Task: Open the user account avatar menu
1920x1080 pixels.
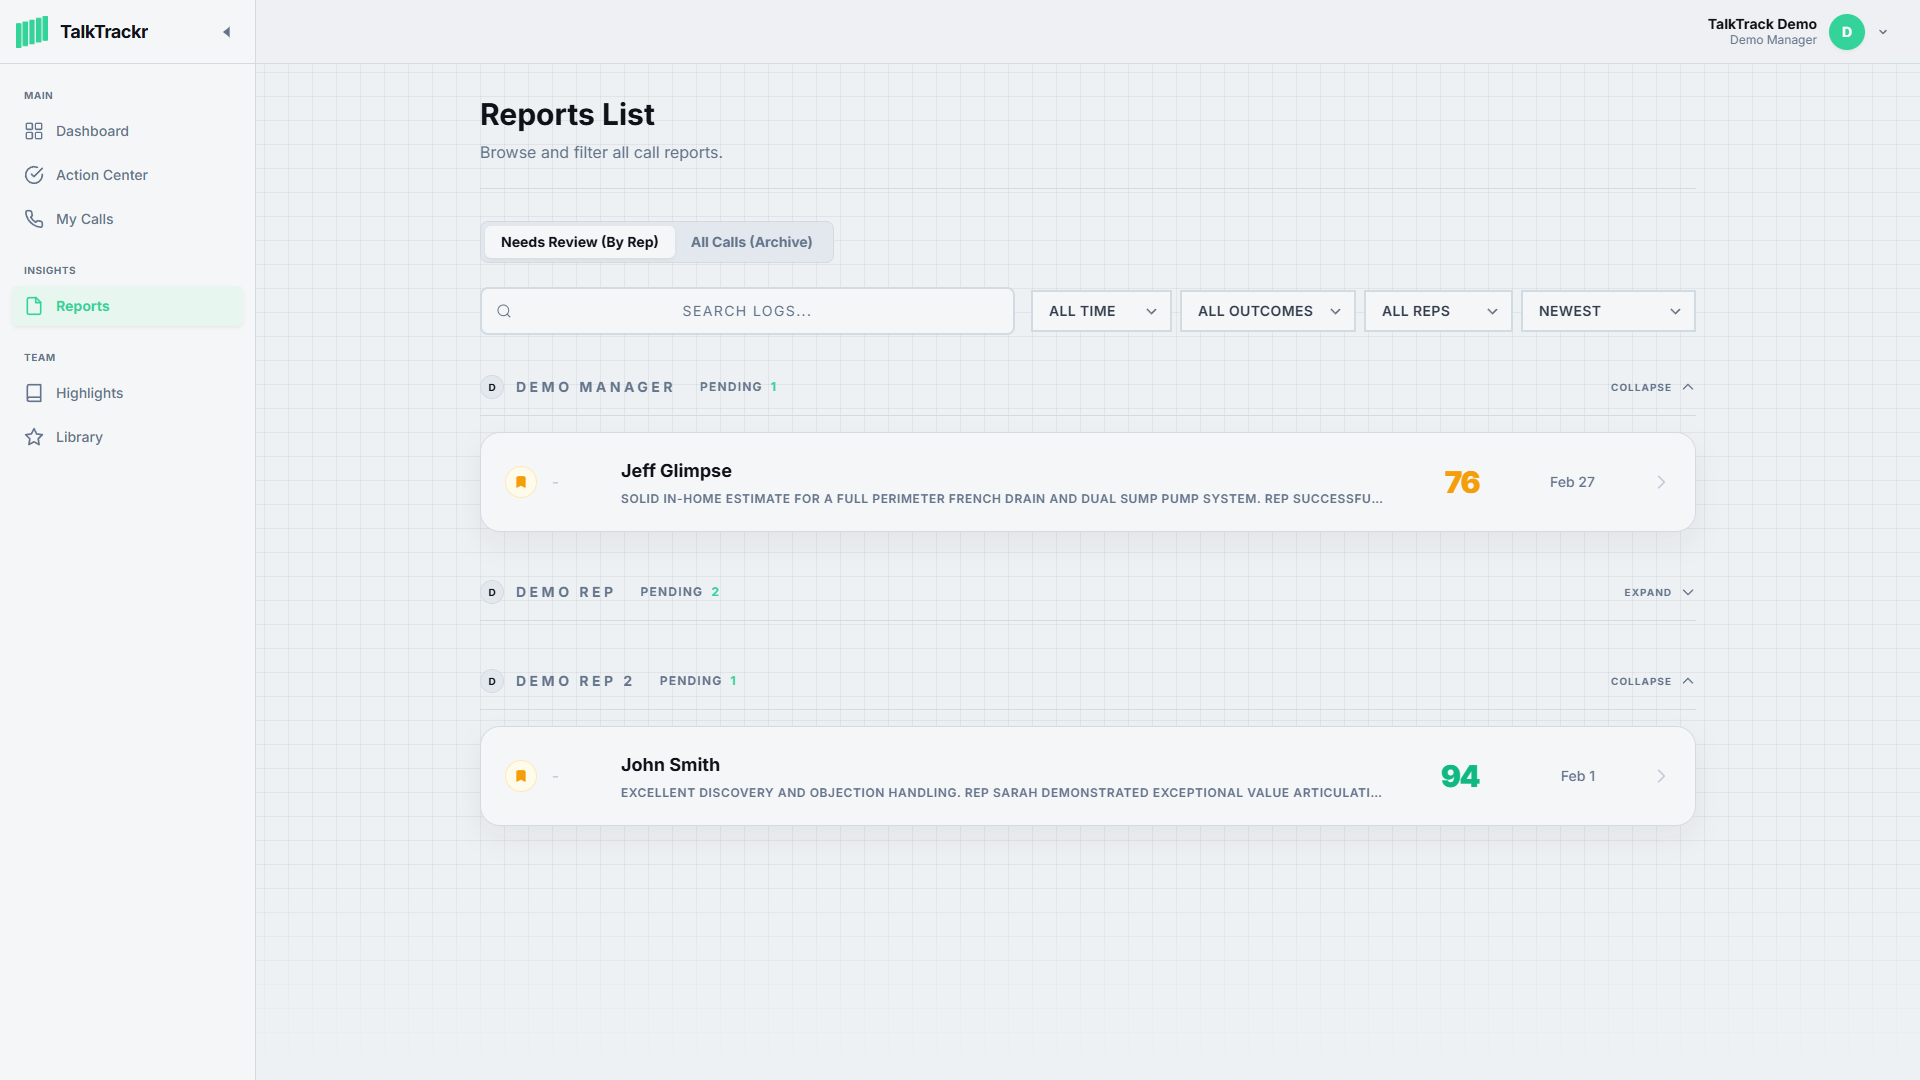Action: click(1846, 32)
